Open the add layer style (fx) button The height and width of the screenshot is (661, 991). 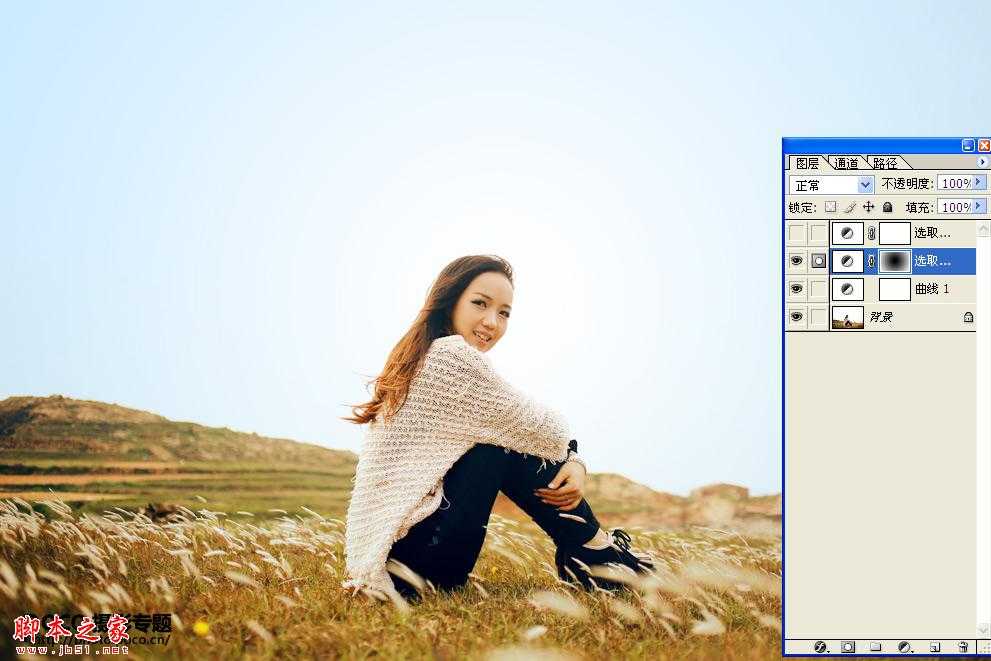click(820, 647)
